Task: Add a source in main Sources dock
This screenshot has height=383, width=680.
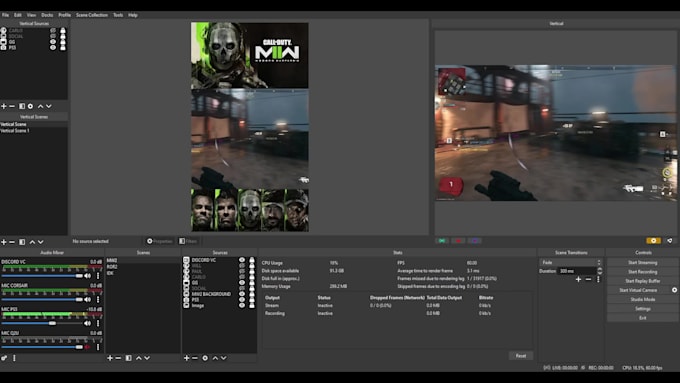Action: 186,358
